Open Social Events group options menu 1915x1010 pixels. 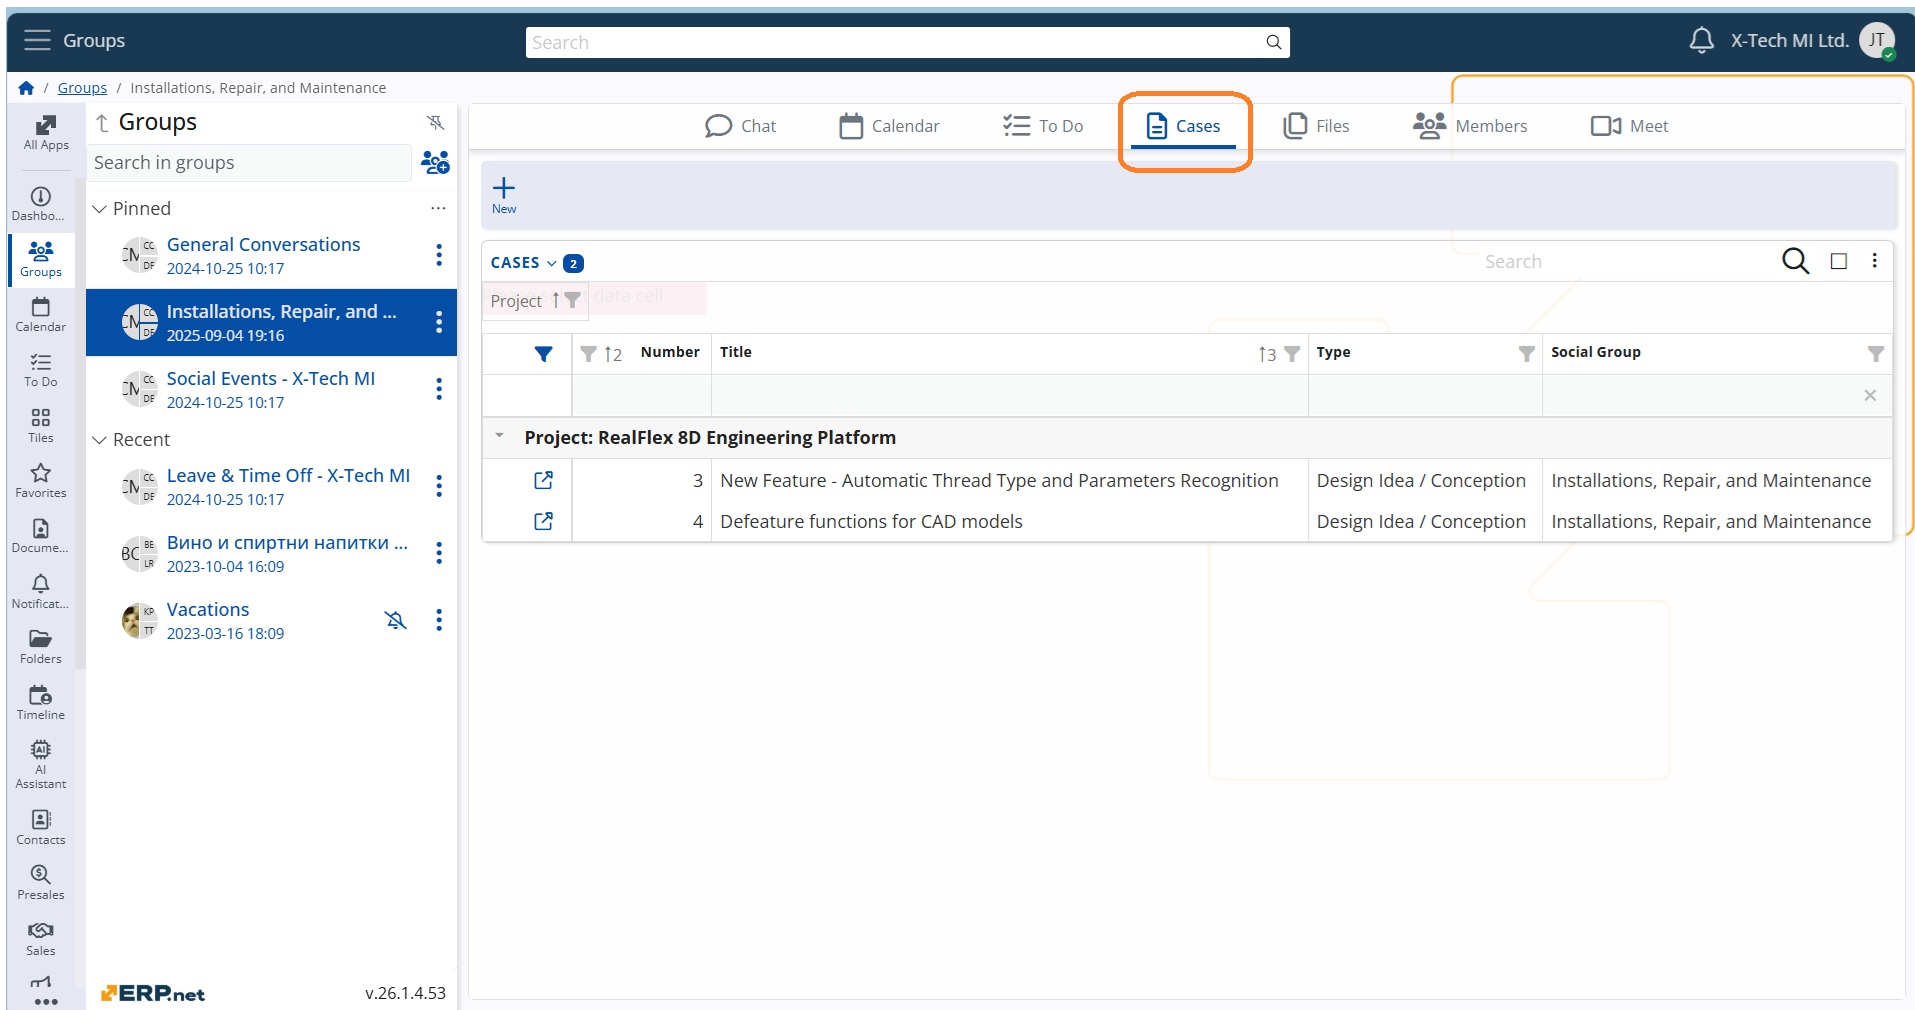pos(439,389)
